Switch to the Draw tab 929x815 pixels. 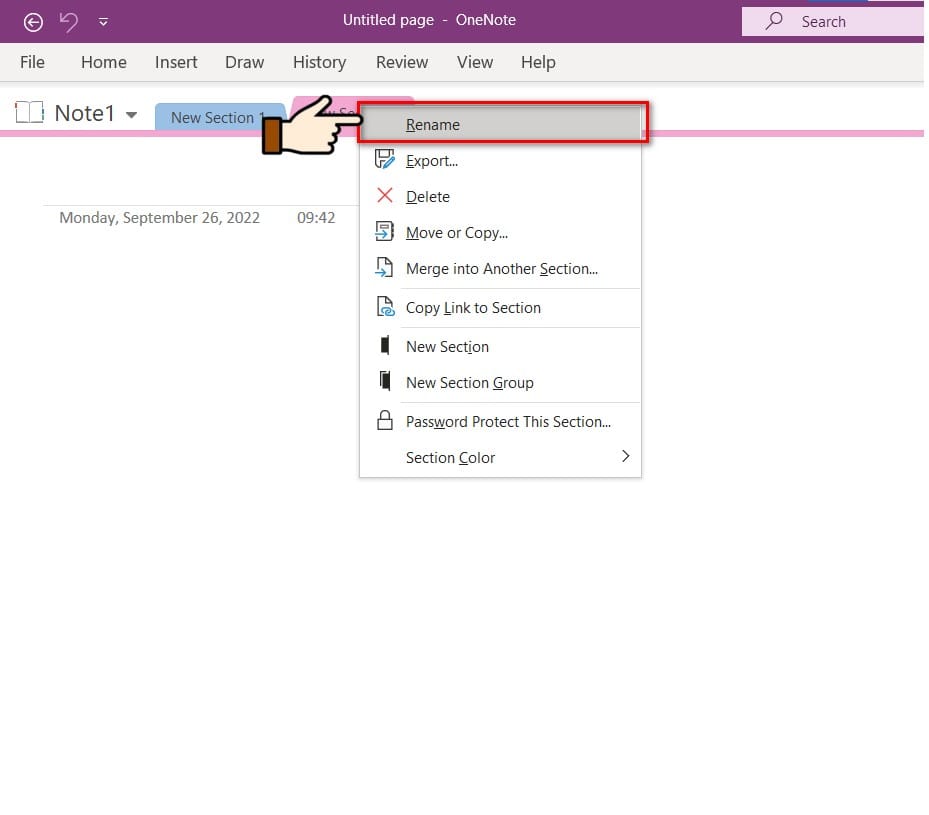tap(244, 62)
